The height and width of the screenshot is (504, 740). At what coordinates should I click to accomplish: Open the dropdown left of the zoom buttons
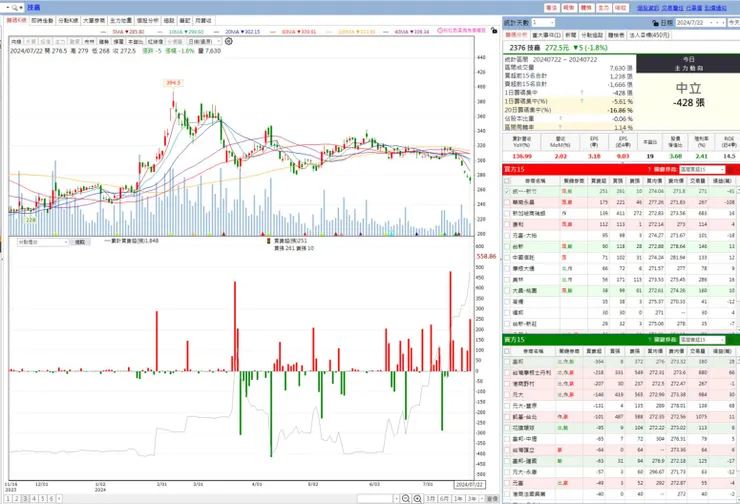(378, 498)
